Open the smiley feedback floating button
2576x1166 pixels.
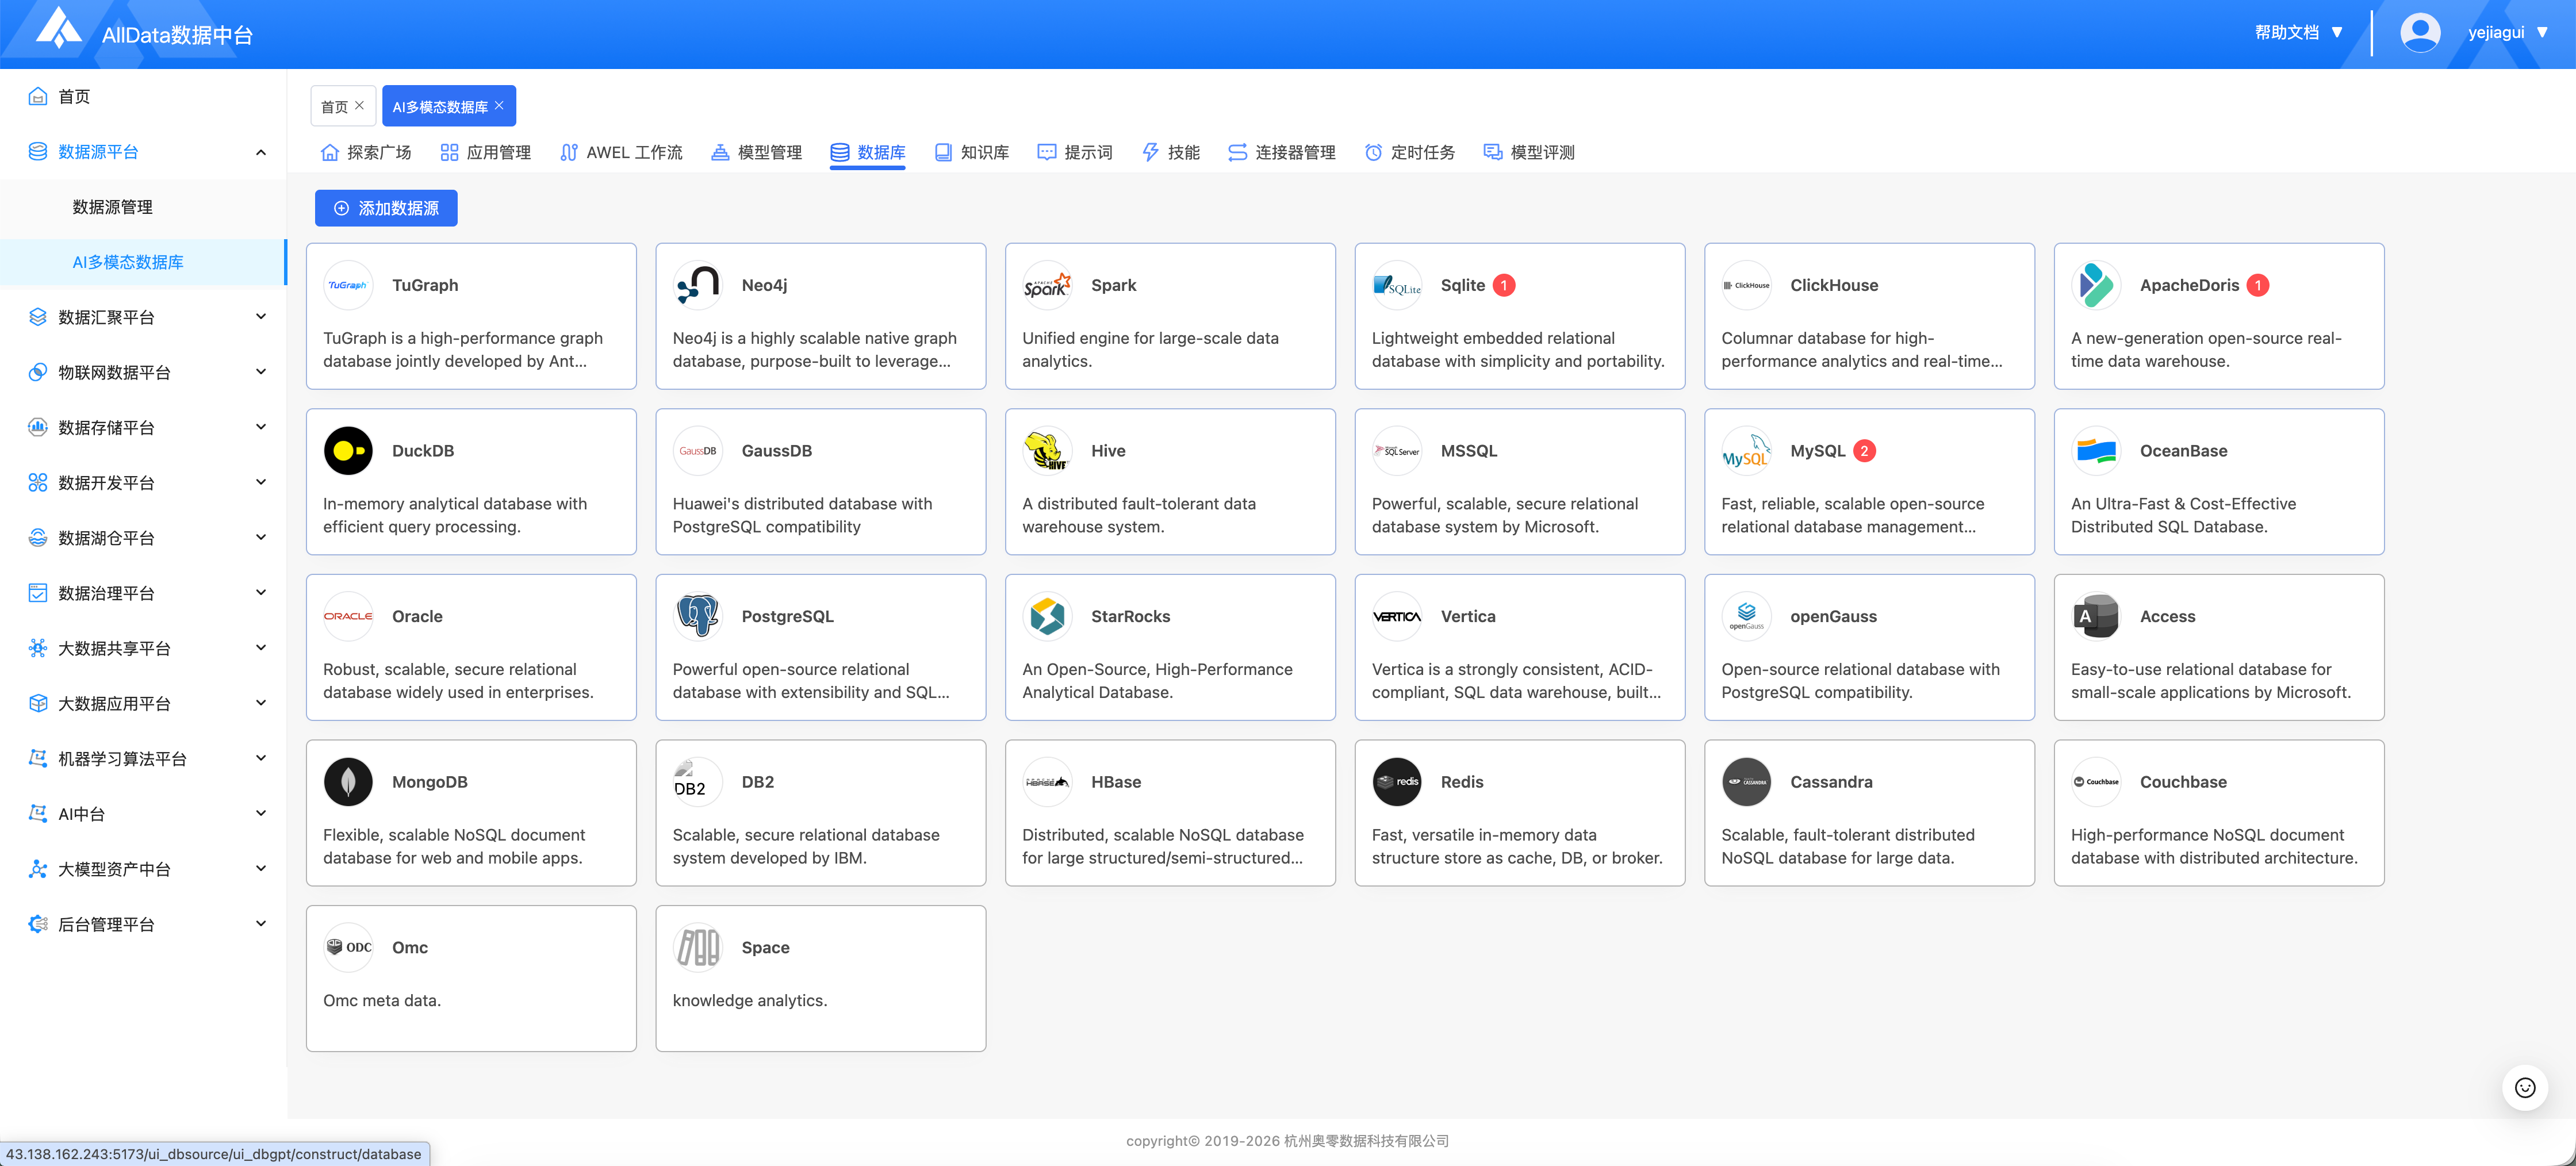[x=2524, y=1087]
